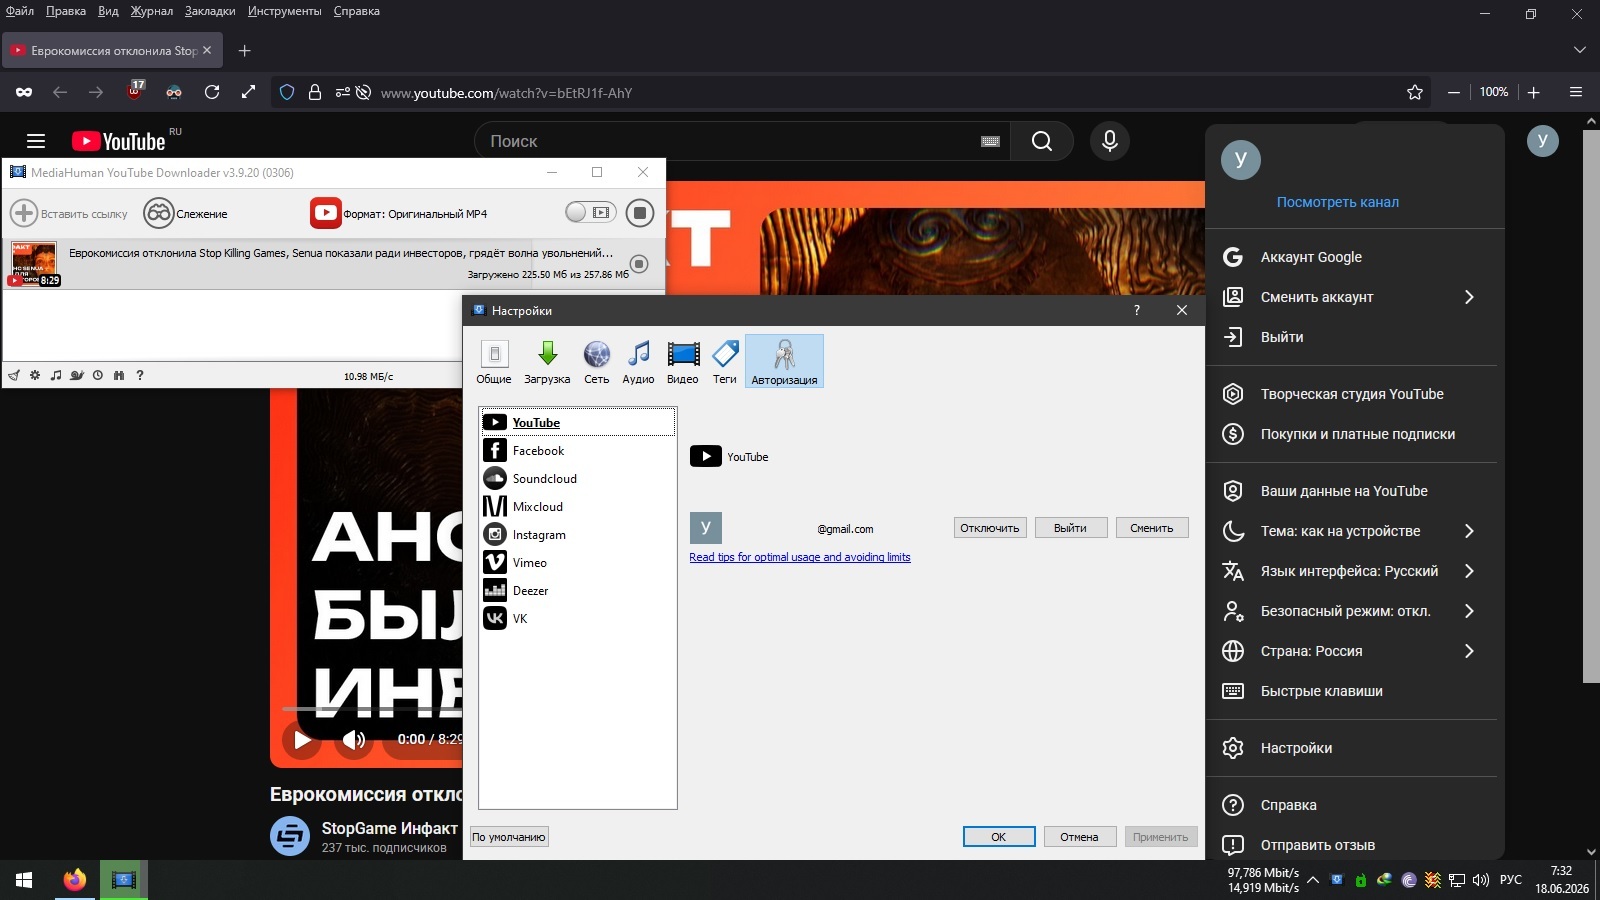Click the download item video thumbnail
Image resolution: width=1600 pixels, height=900 pixels.
click(34, 264)
